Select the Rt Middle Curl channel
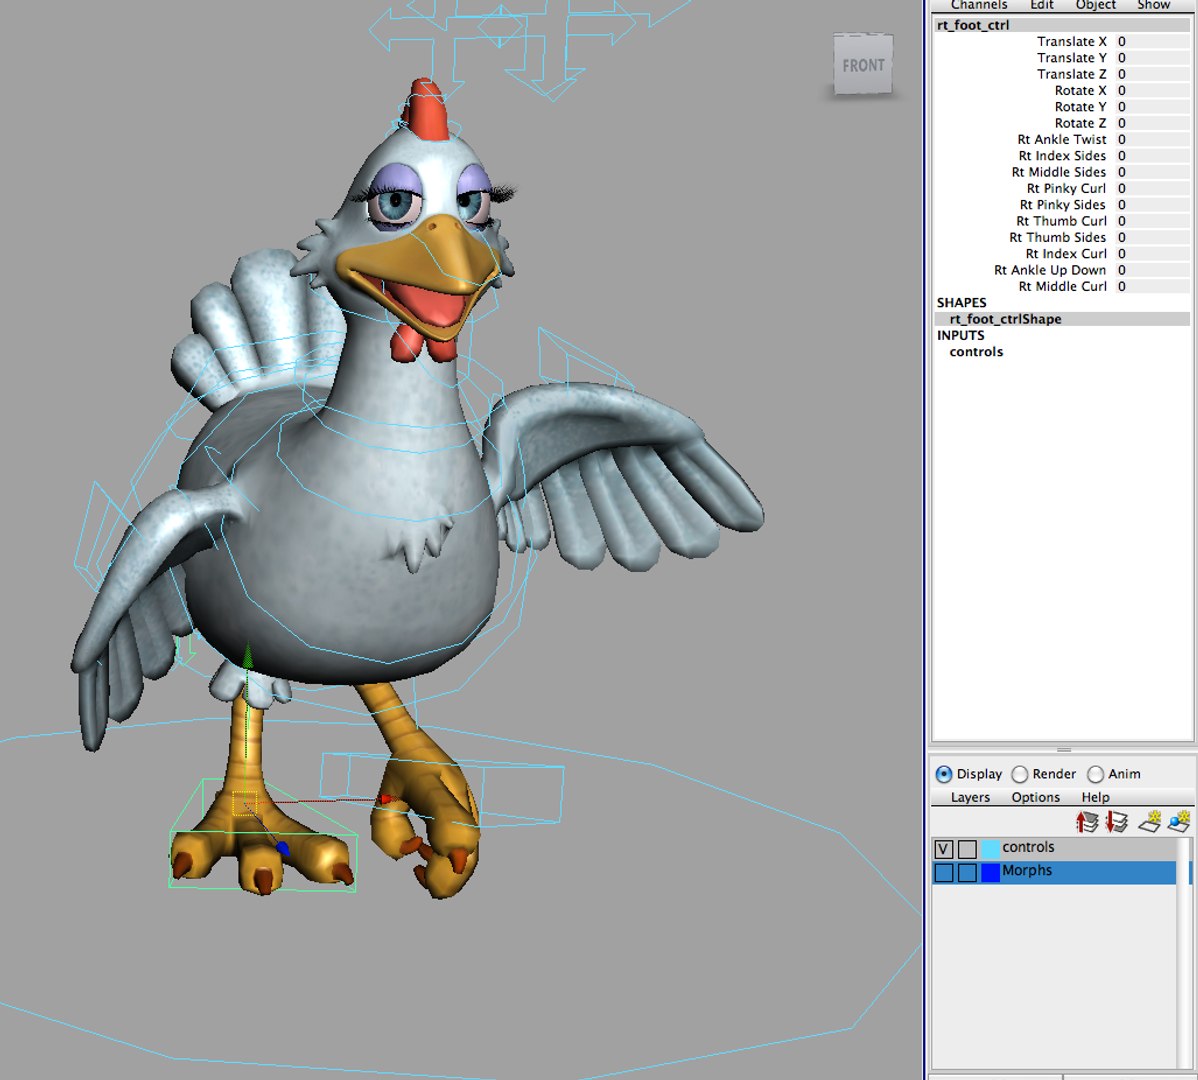1198x1080 pixels. point(1062,286)
